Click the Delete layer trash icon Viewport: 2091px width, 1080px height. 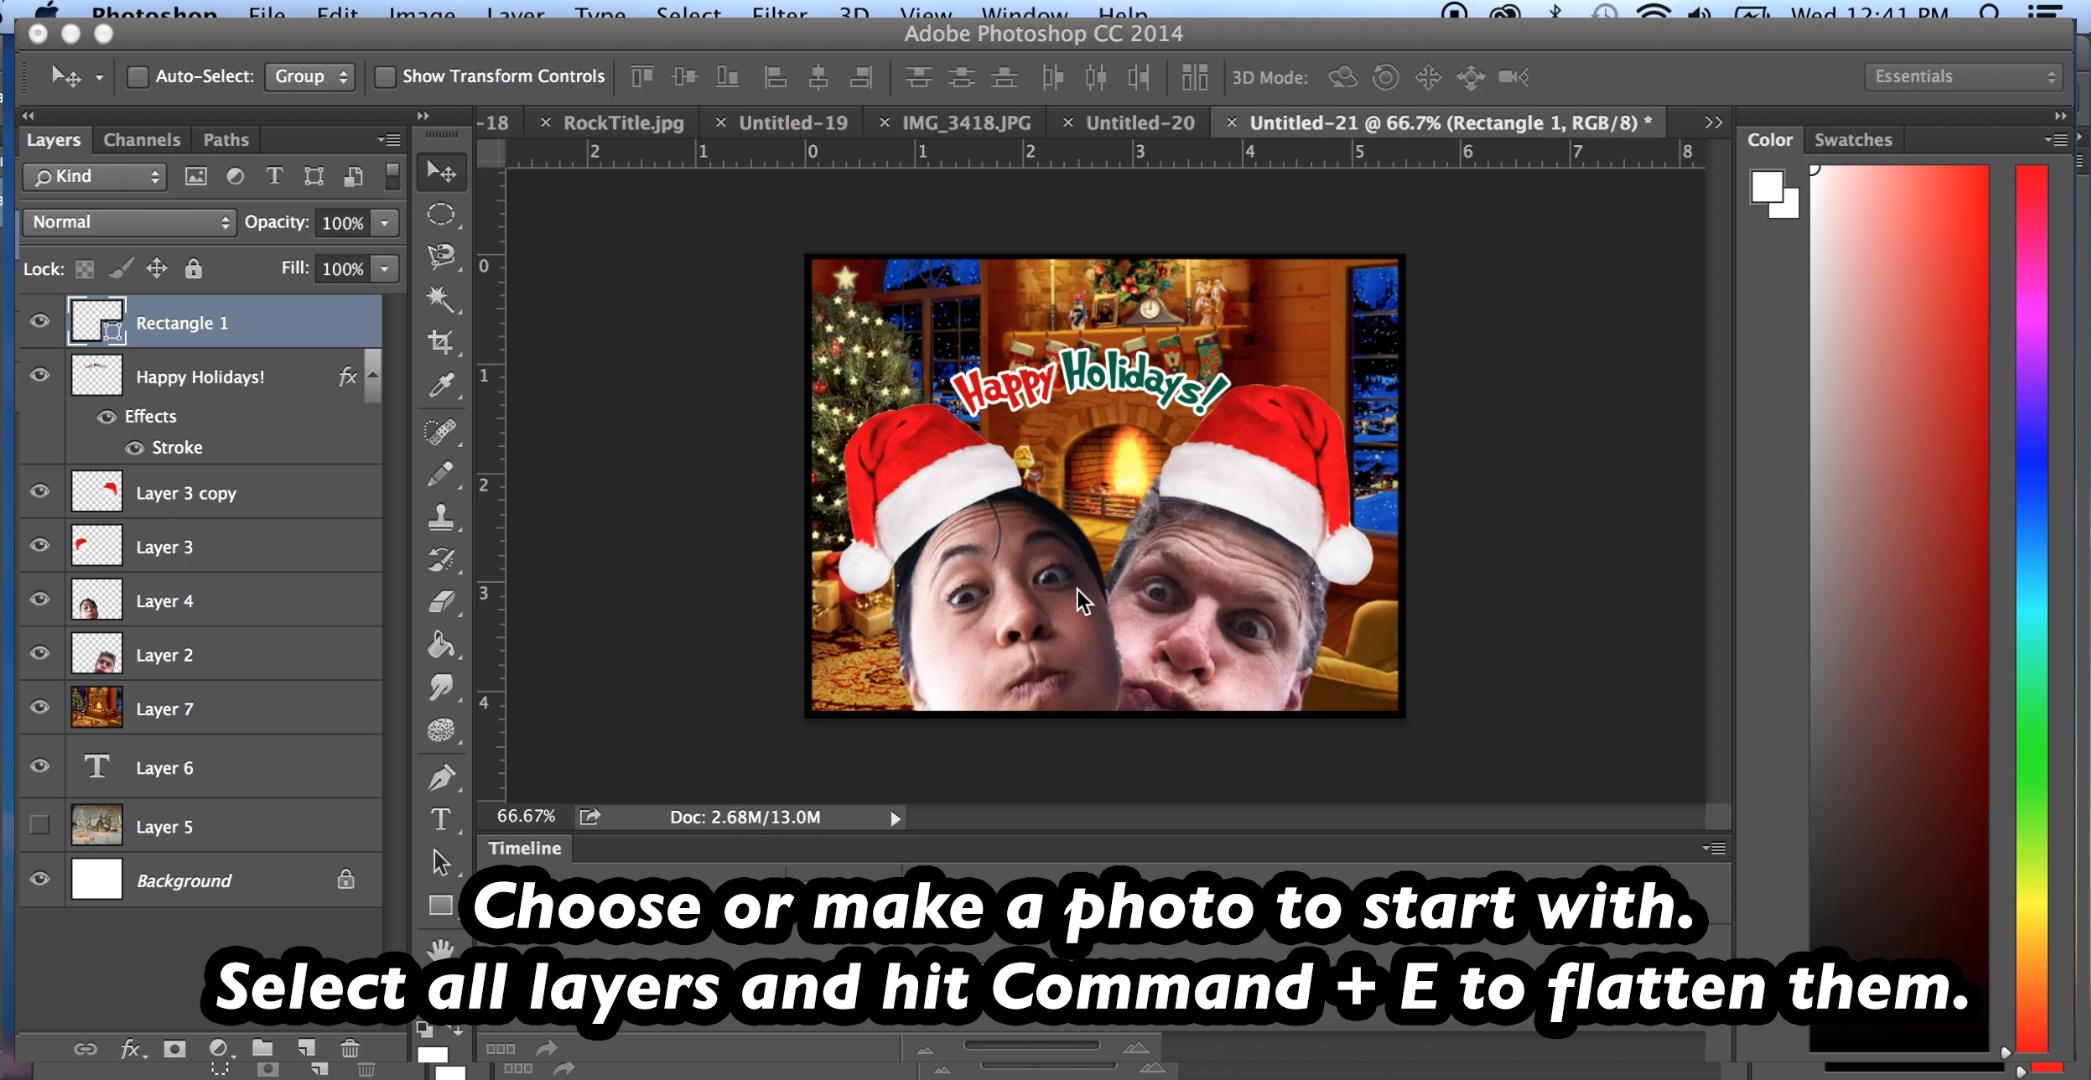[x=349, y=1049]
